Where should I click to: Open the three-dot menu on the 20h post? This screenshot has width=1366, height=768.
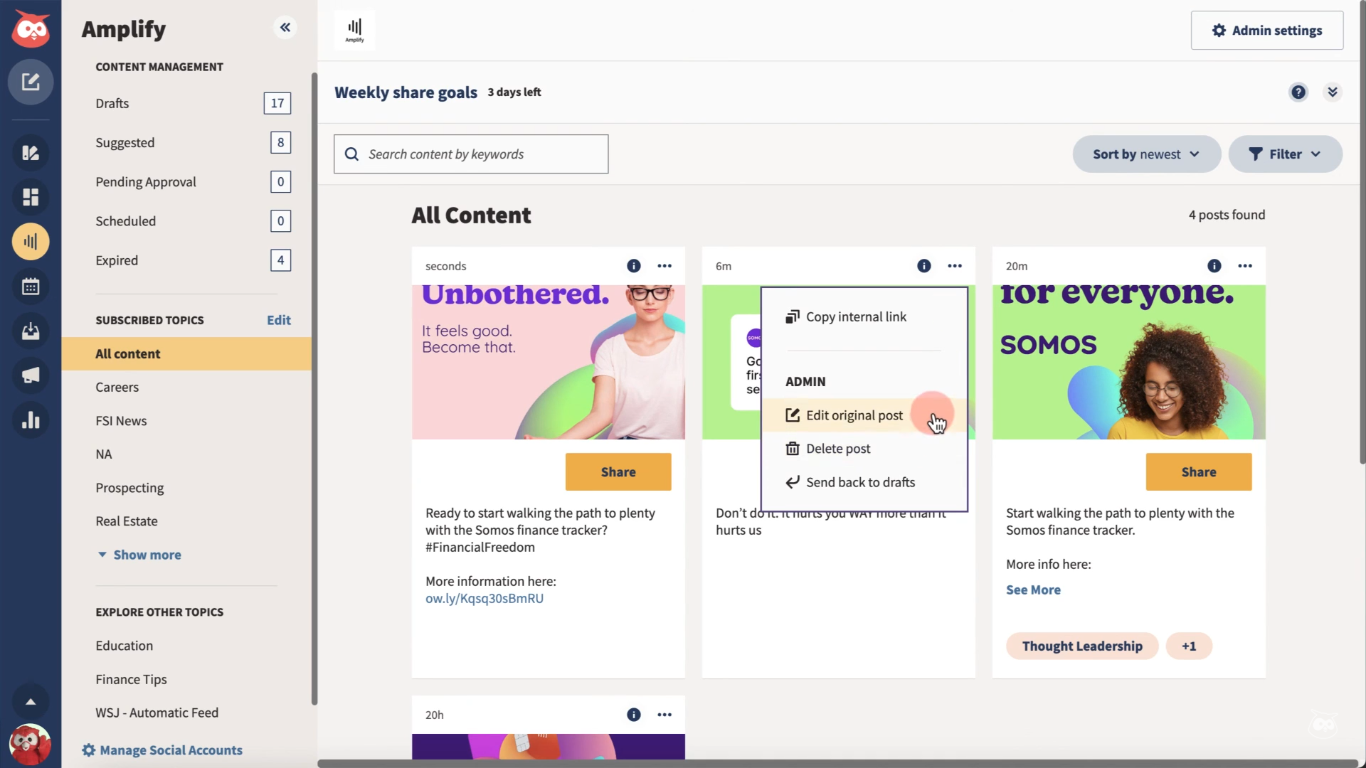click(665, 715)
